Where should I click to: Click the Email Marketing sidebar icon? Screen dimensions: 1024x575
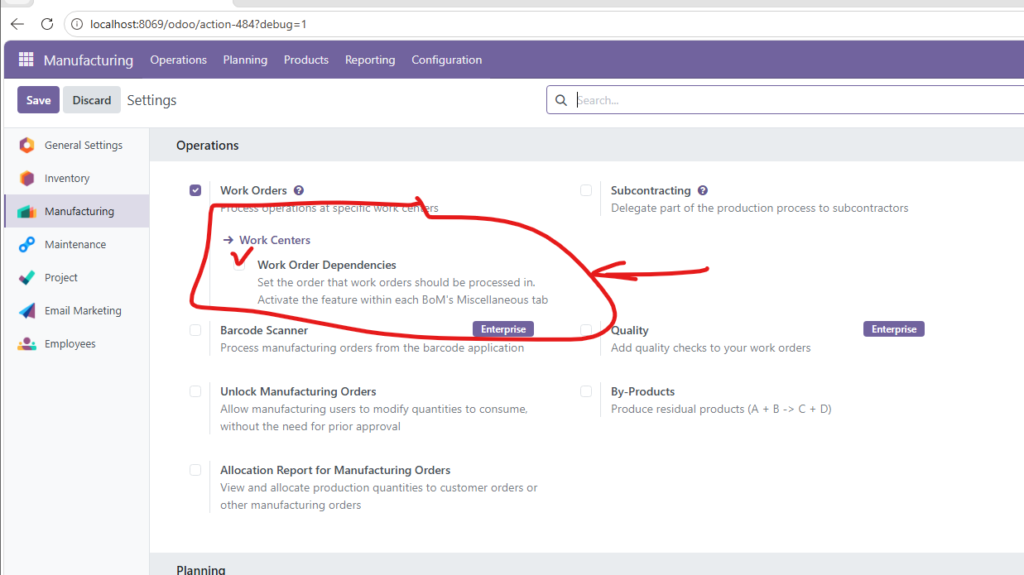(27, 311)
